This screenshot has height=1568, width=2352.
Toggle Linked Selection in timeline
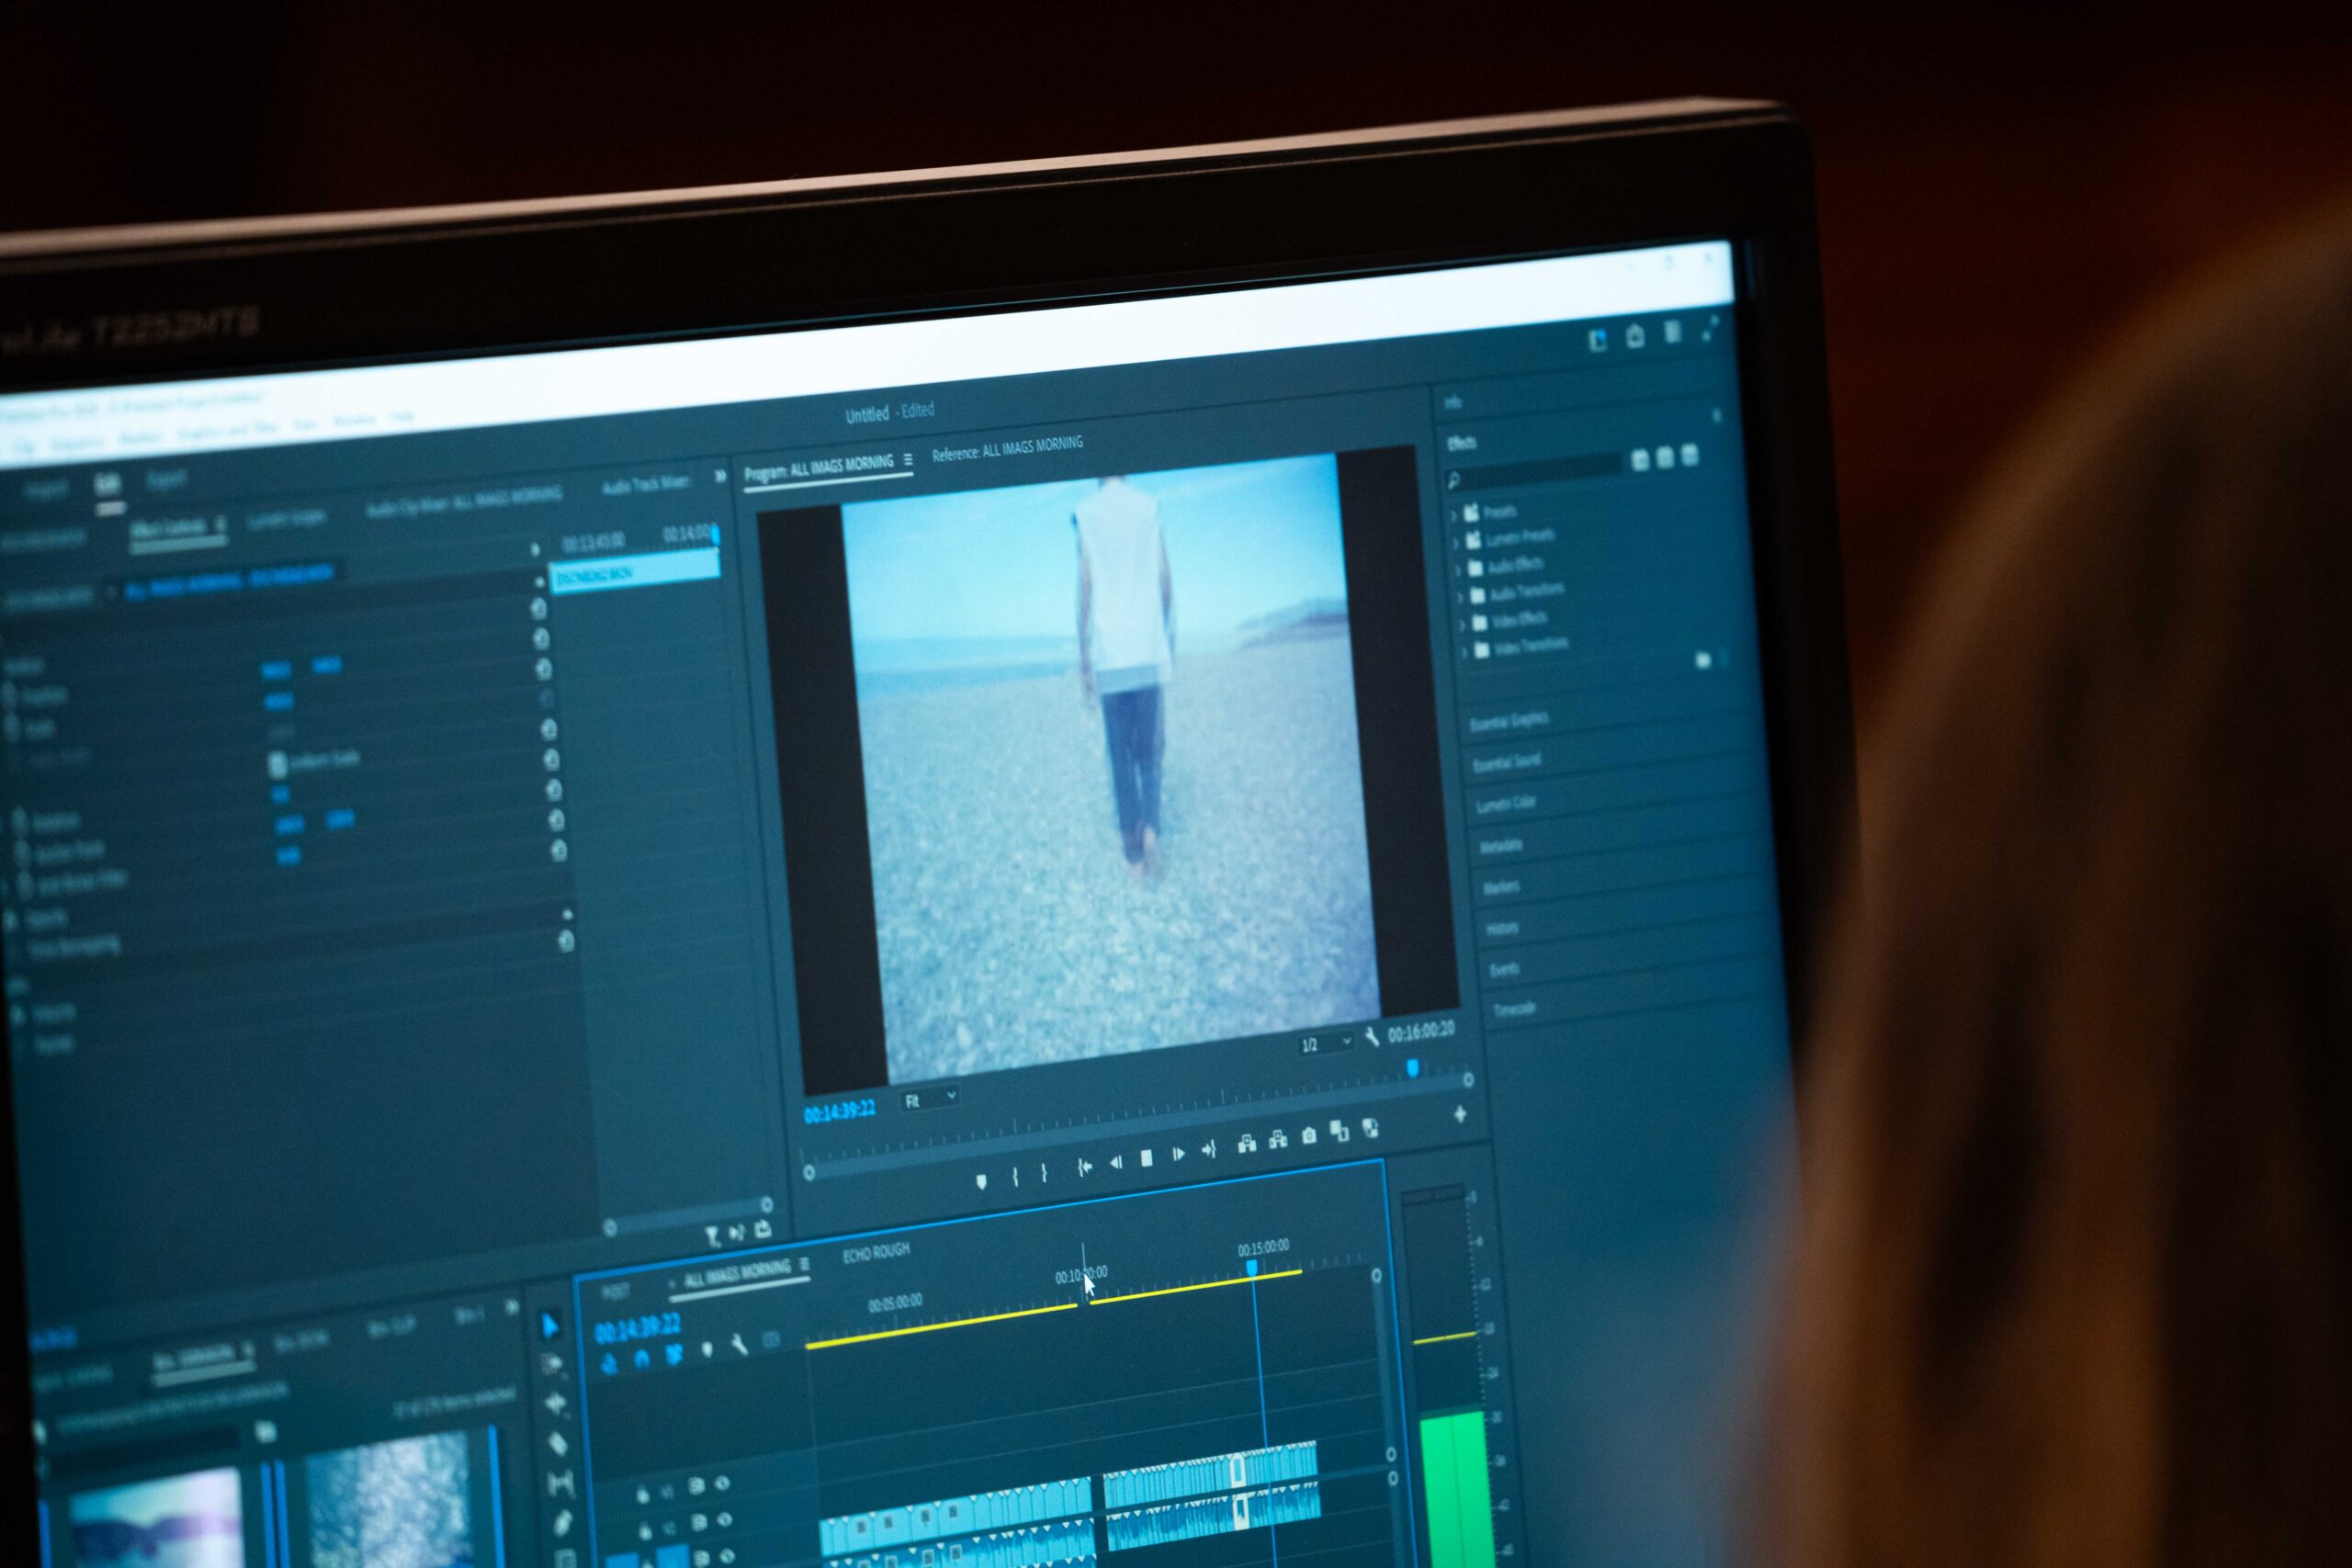674,1355
